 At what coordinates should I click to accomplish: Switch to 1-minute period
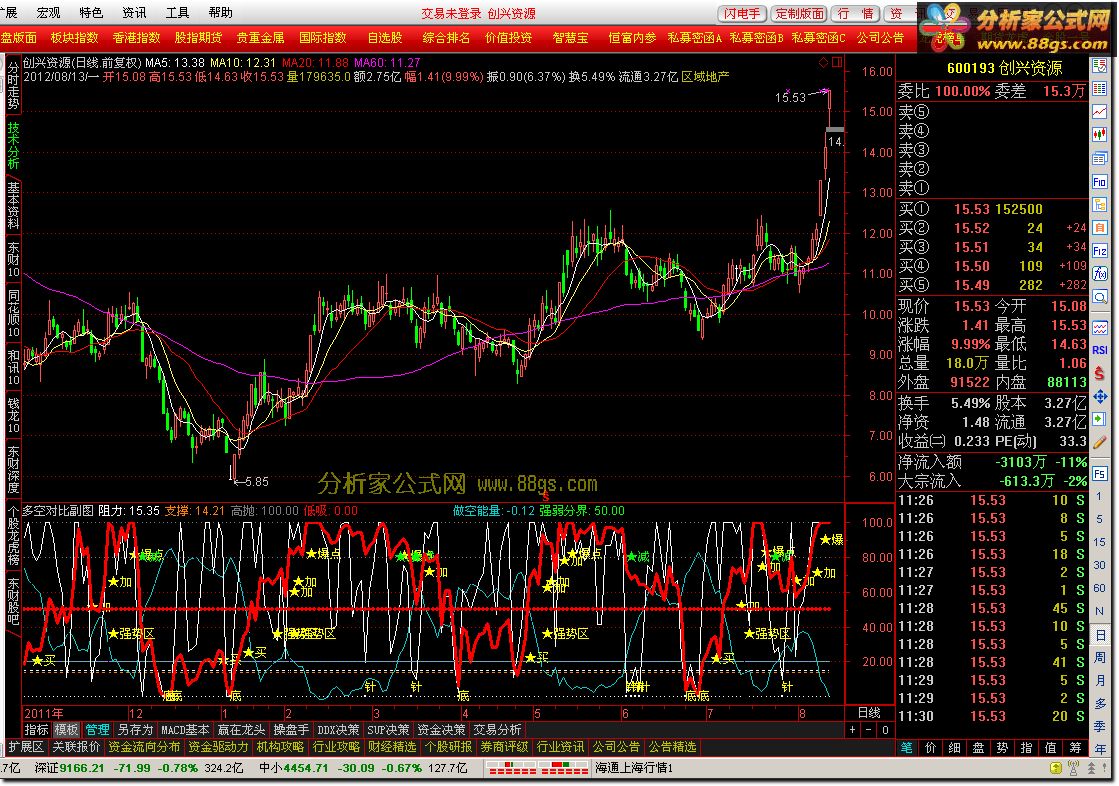click(x=1100, y=496)
